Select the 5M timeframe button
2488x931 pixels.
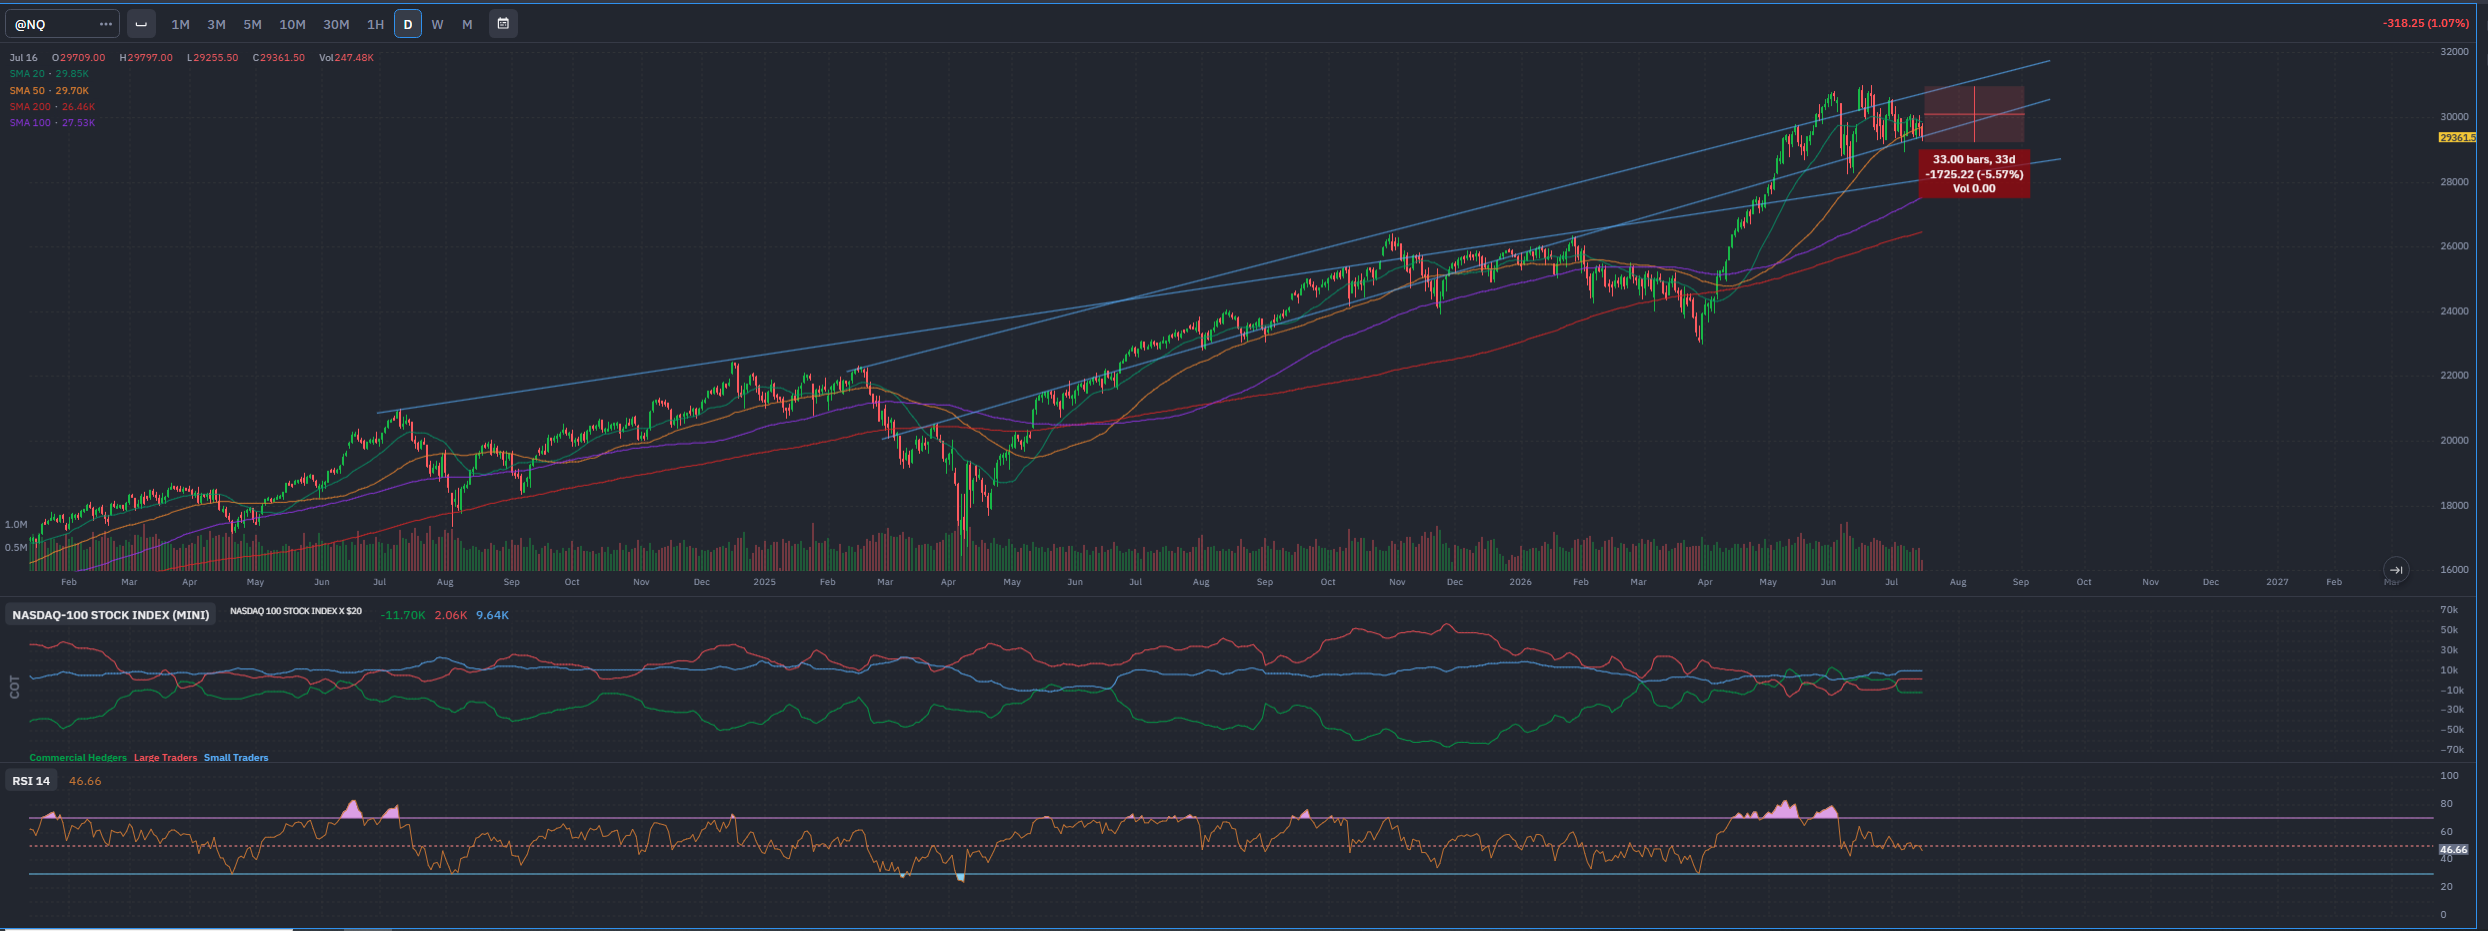pyautogui.click(x=252, y=24)
